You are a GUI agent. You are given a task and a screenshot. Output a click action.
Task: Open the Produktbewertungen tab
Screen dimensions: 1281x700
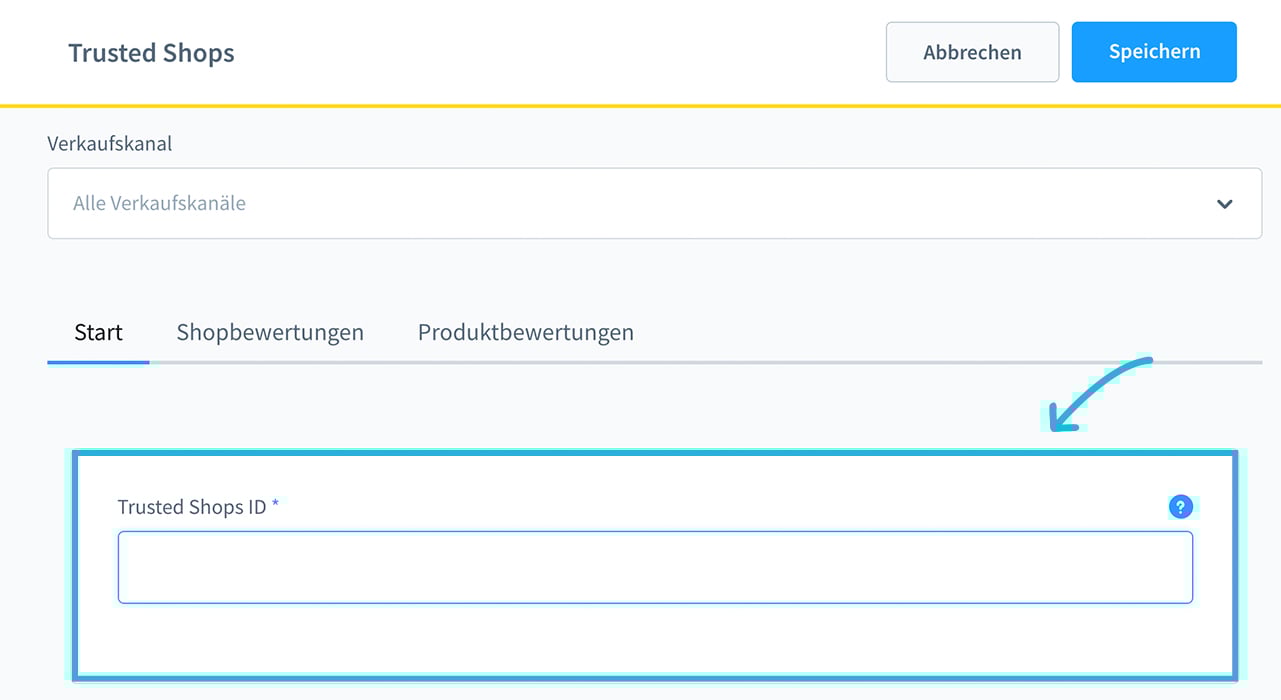click(x=526, y=332)
